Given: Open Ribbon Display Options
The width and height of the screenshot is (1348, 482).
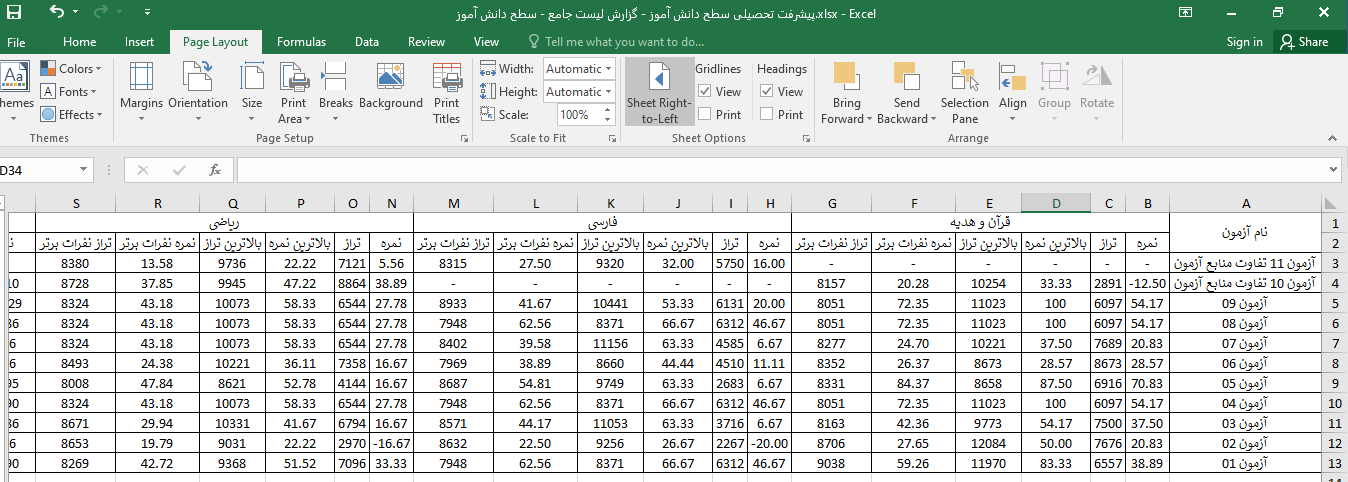Looking at the screenshot, I should coord(1185,13).
